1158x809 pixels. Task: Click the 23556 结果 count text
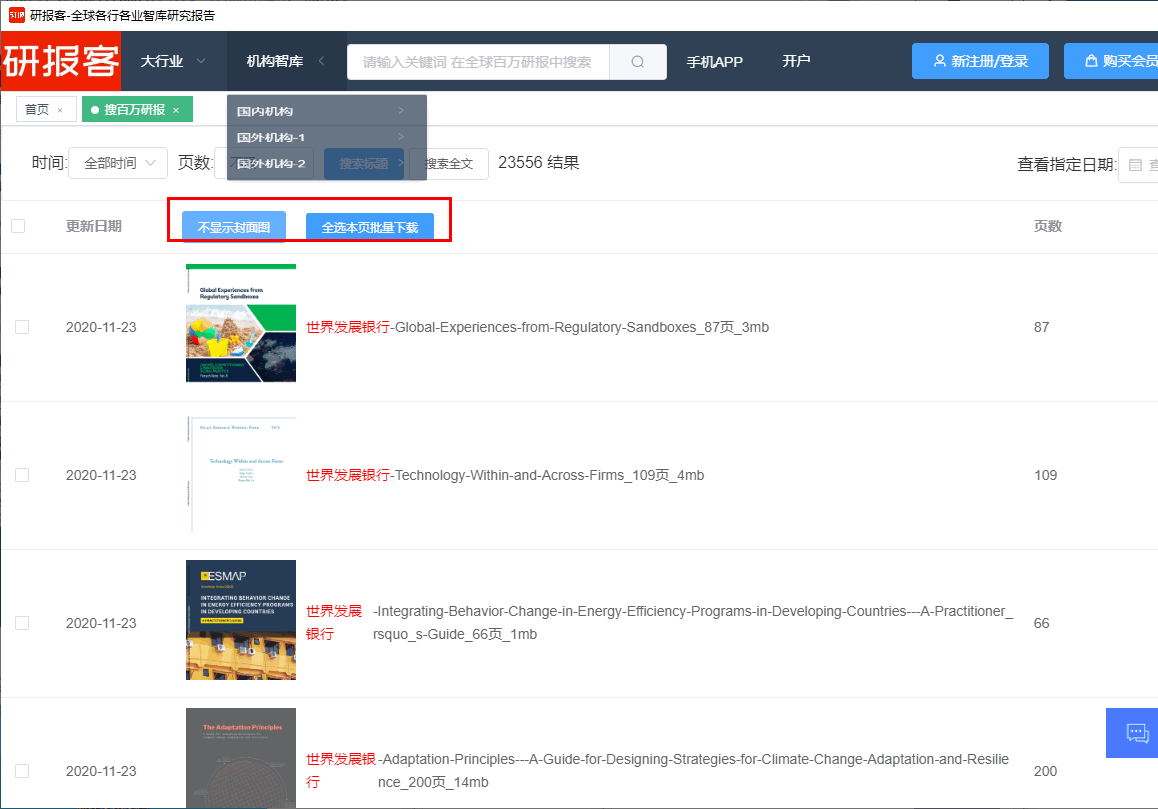[538, 163]
